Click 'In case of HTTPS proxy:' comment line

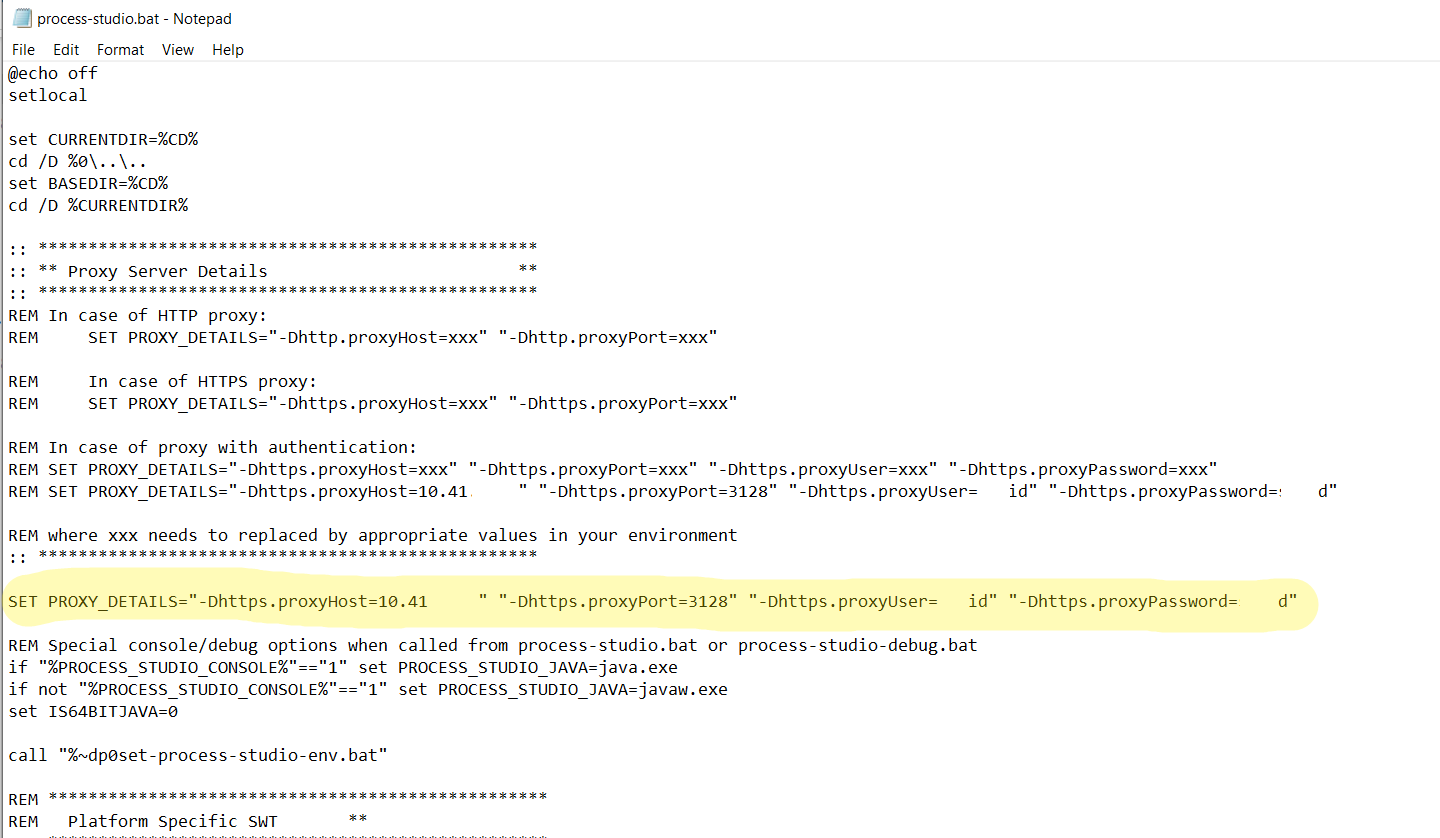point(202,381)
